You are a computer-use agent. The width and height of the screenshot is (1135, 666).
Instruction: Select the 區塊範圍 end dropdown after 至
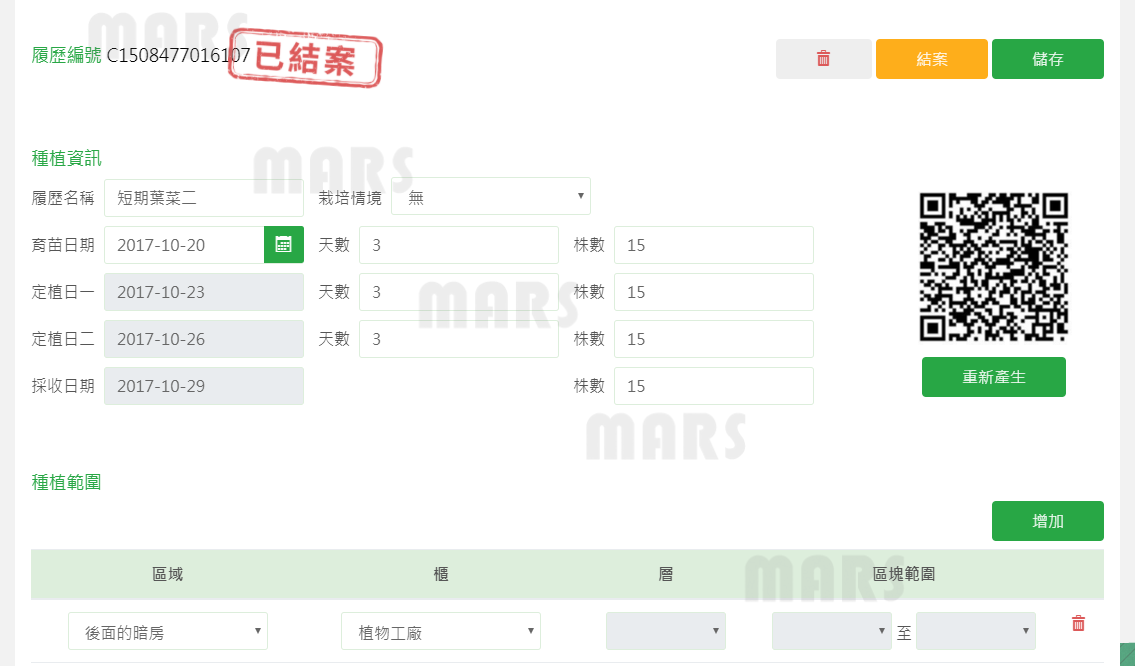pyautogui.click(x=975, y=631)
